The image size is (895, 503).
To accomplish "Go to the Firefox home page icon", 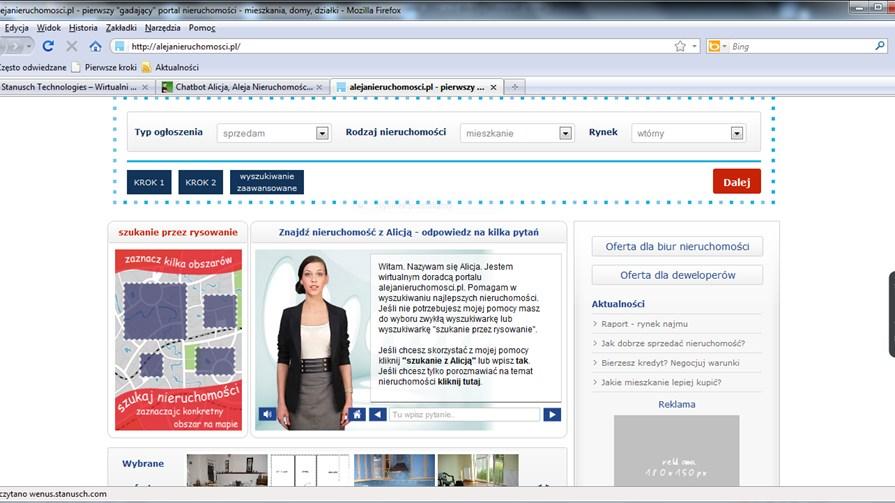I will [x=95, y=46].
